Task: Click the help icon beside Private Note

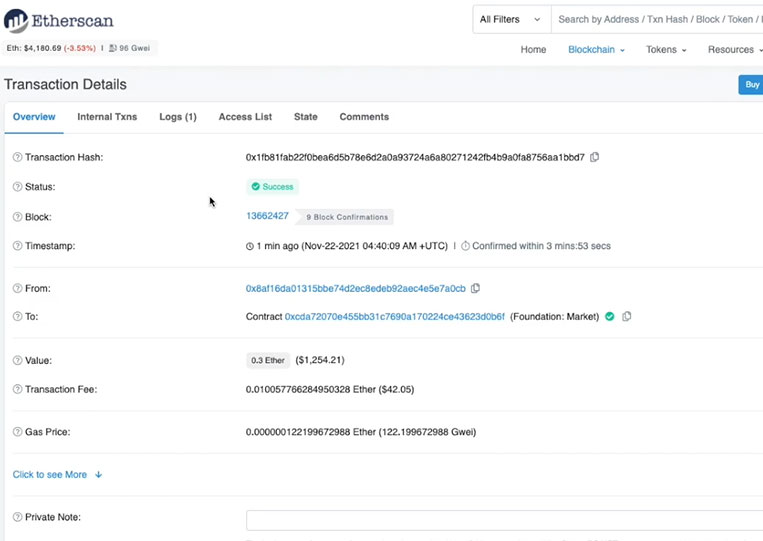Action: click(18, 517)
